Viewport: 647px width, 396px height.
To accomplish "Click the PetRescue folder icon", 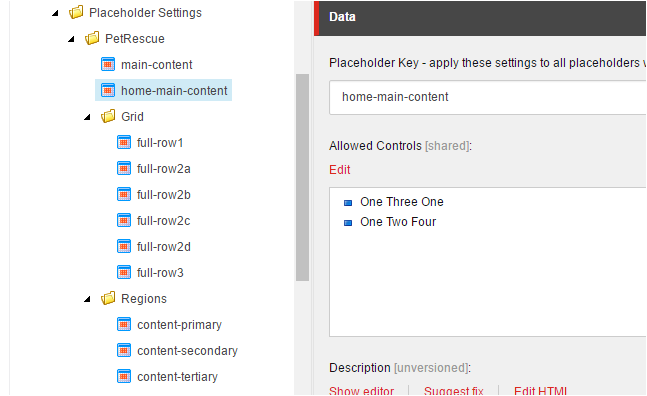I will click(92, 38).
